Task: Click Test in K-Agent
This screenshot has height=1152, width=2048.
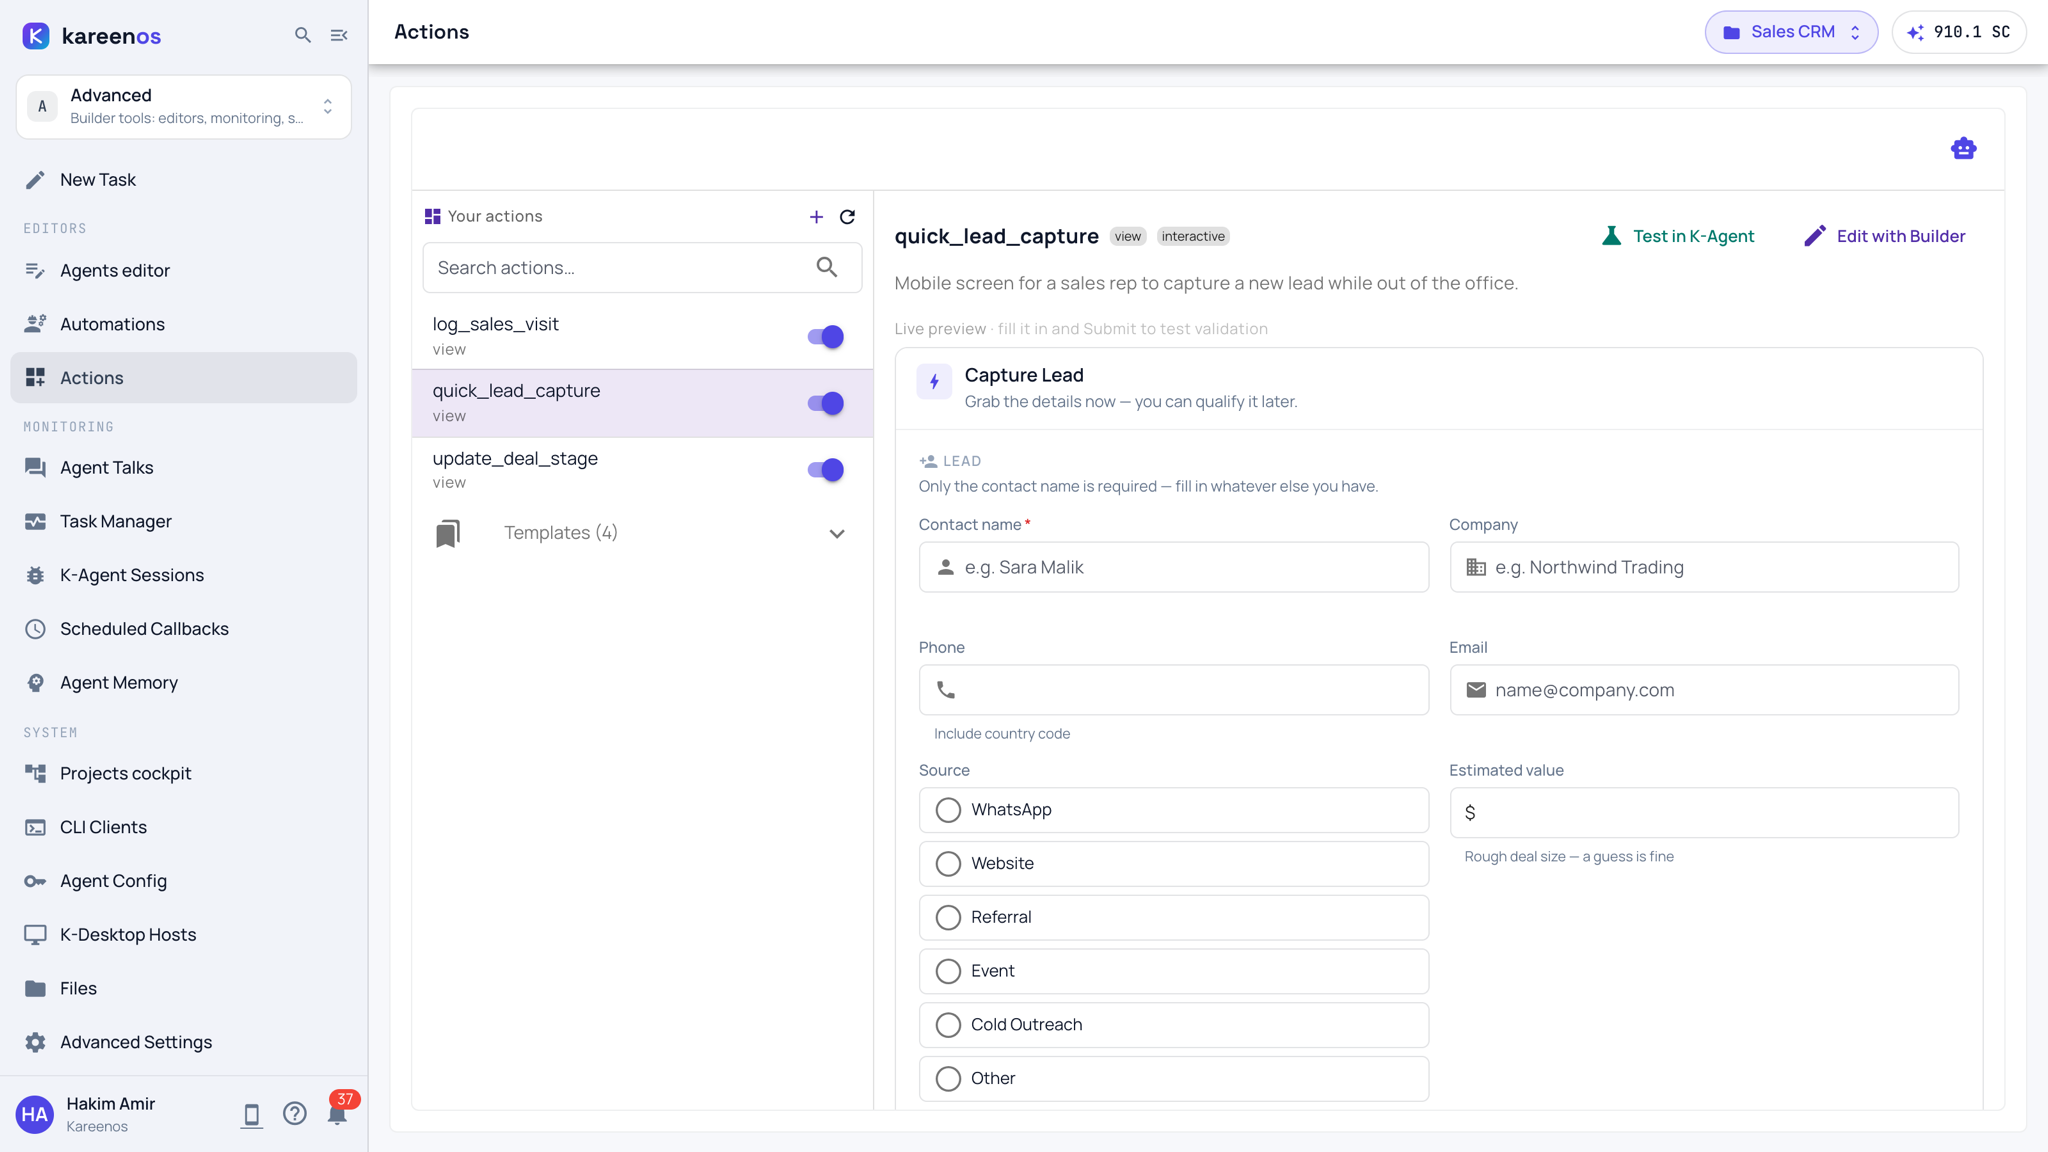Action: click(1677, 236)
